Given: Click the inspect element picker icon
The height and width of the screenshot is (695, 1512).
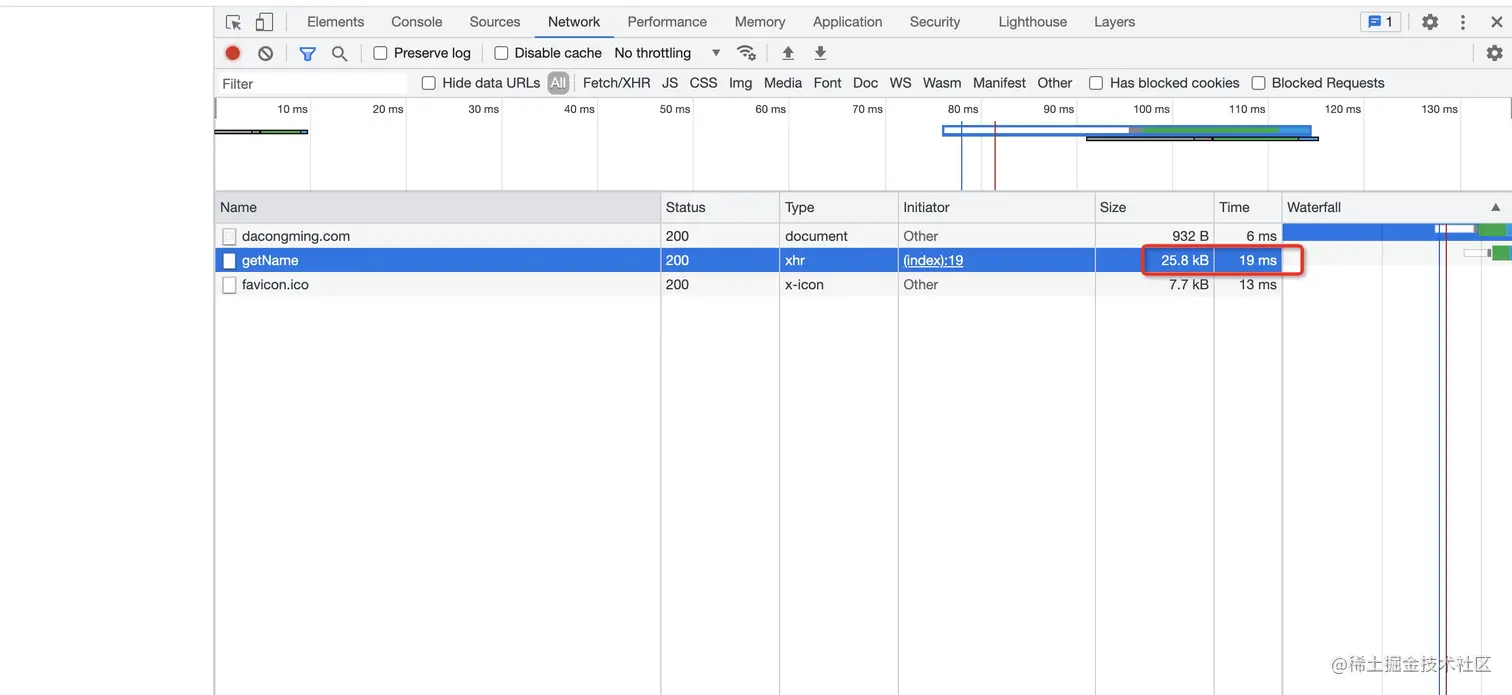Looking at the screenshot, I should tap(233, 22).
